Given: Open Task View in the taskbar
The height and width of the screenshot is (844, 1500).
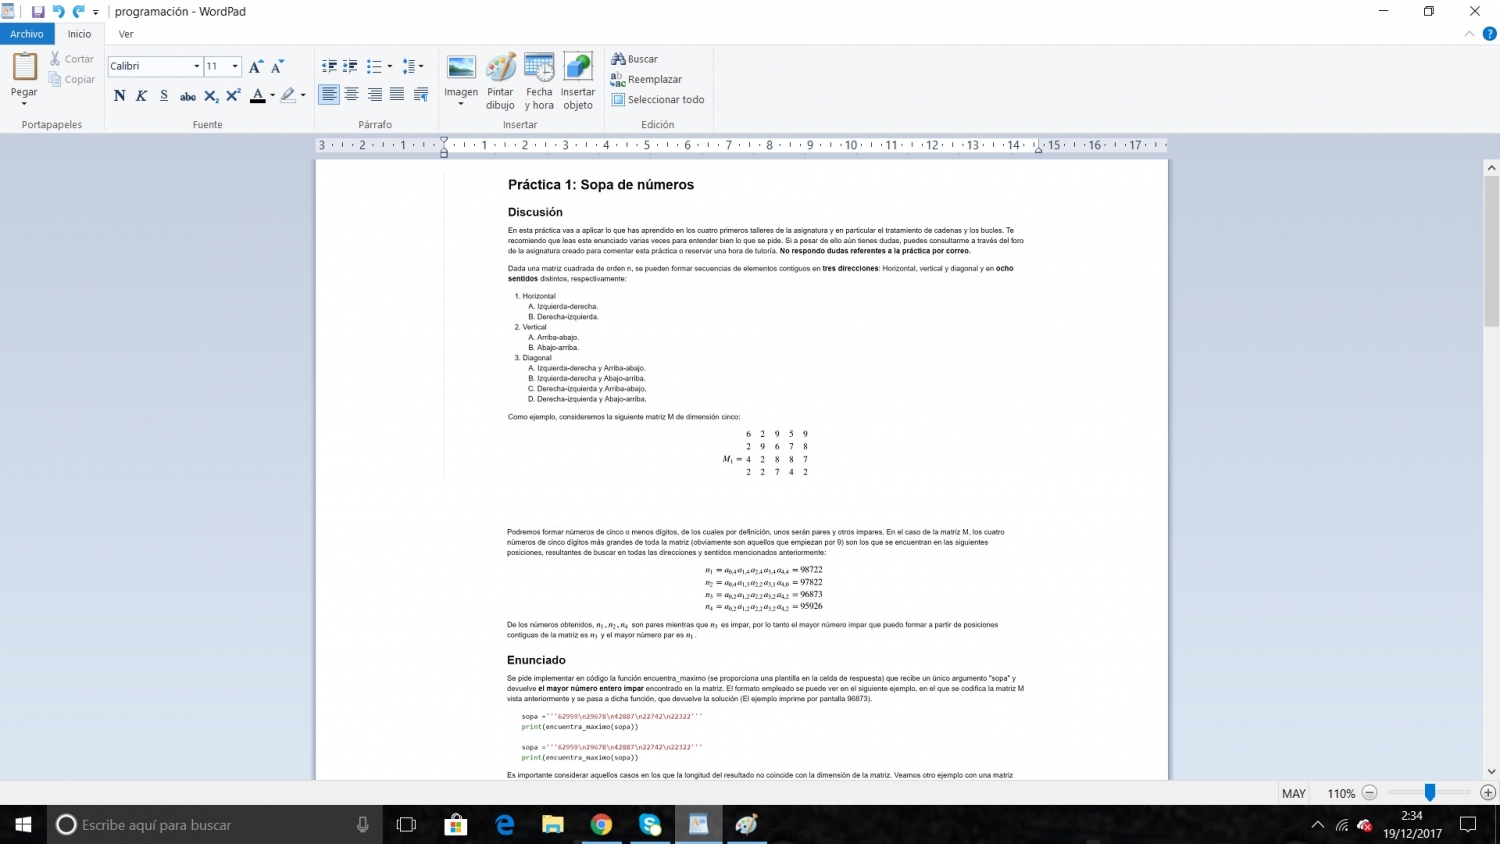Looking at the screenshot, I should pos(406,825).
